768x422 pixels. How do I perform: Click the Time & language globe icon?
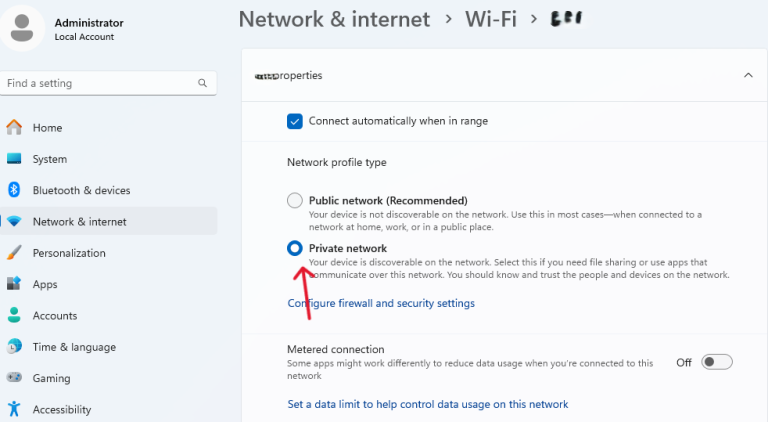click(14, 347)
